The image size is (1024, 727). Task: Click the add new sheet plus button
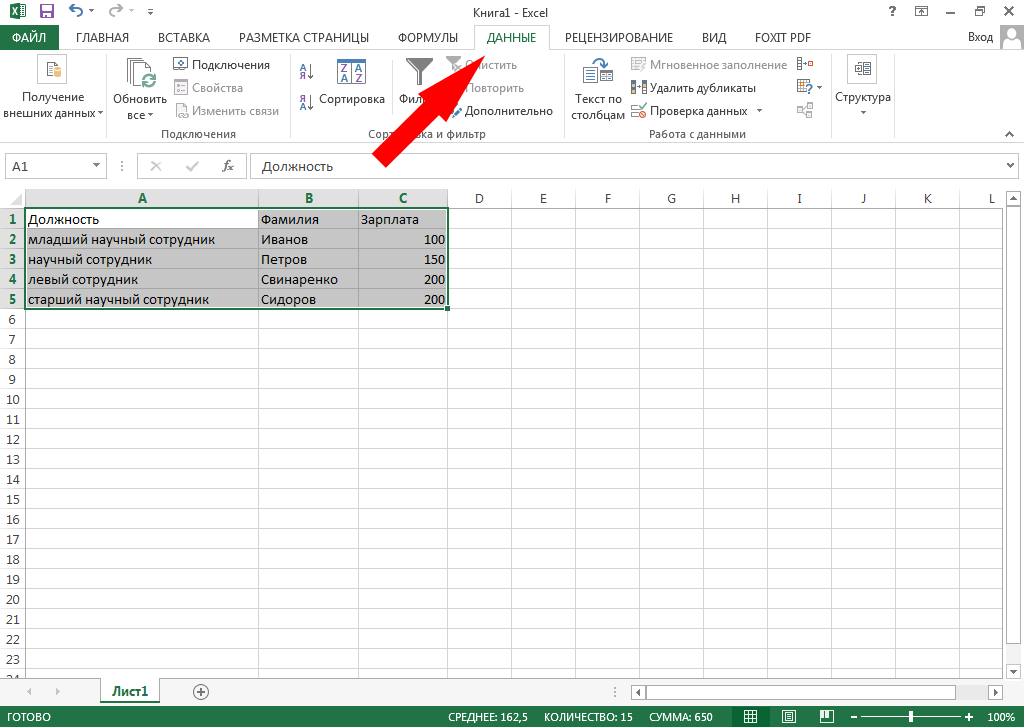[x=201, y=691]
